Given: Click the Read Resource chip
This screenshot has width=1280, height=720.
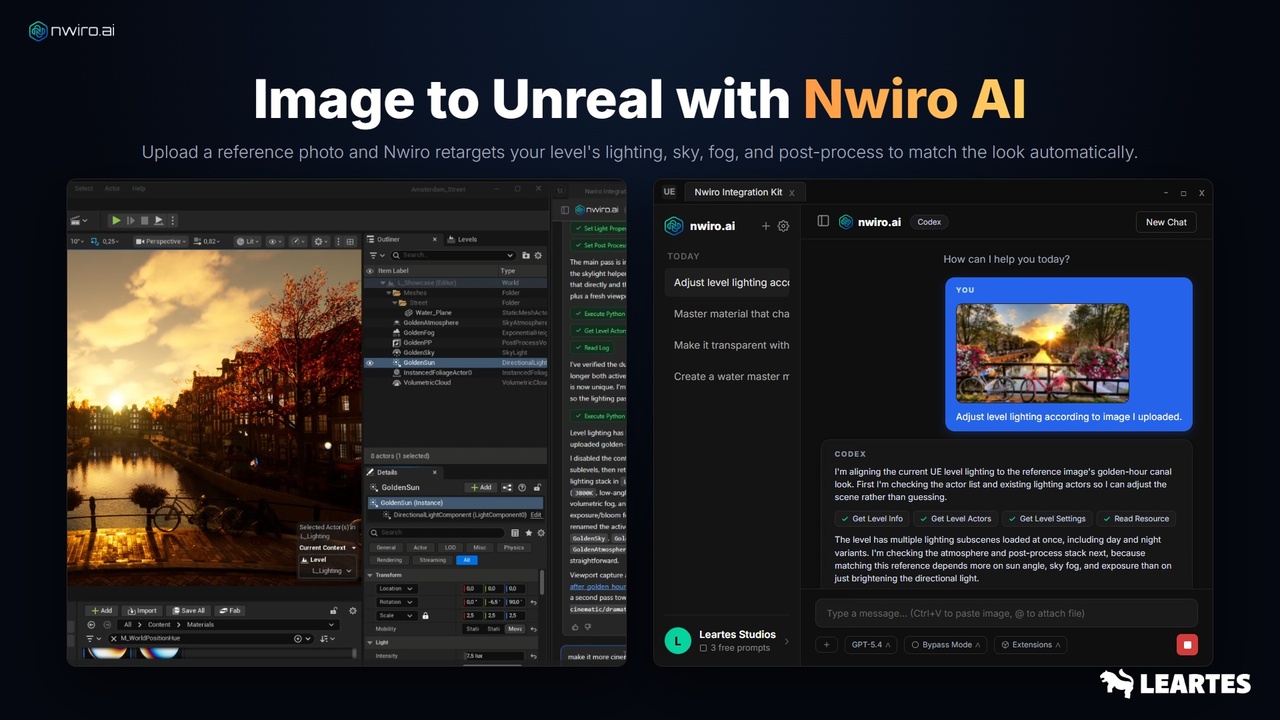Looking at the screenshot, I should click(x=1136, y=519).
